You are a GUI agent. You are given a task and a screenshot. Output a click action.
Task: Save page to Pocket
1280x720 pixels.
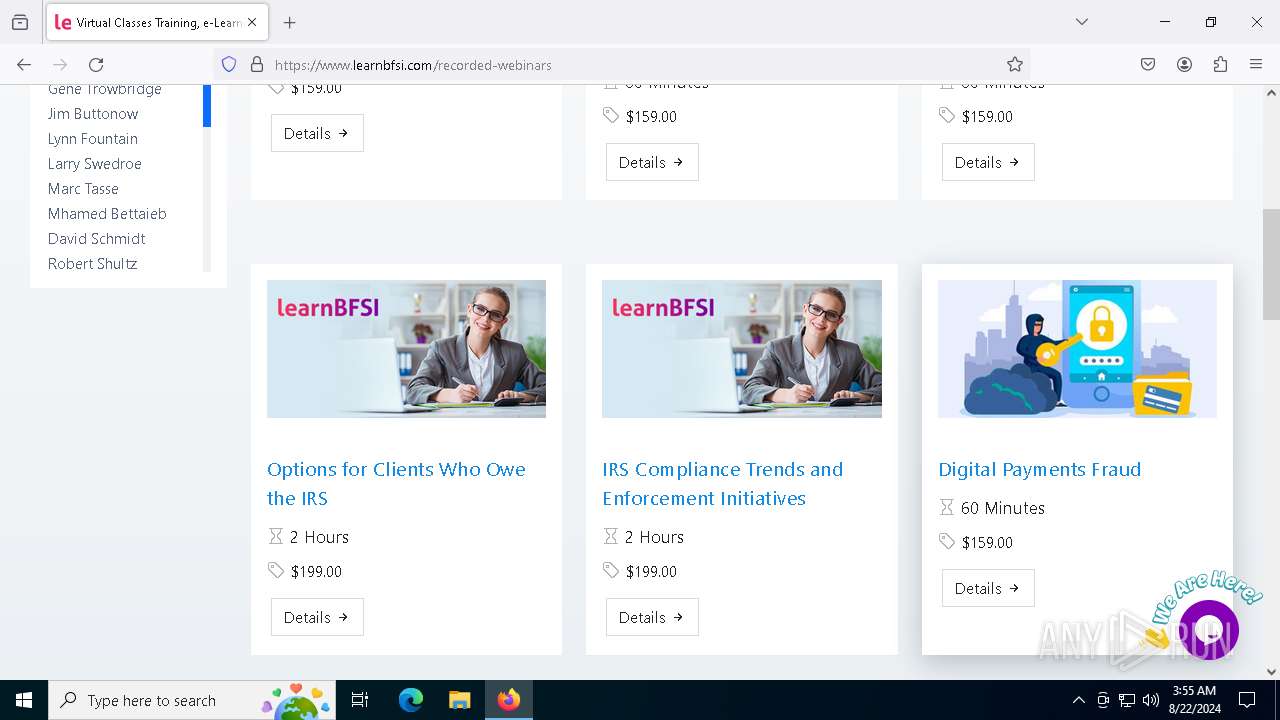(x=1148, y=65)
